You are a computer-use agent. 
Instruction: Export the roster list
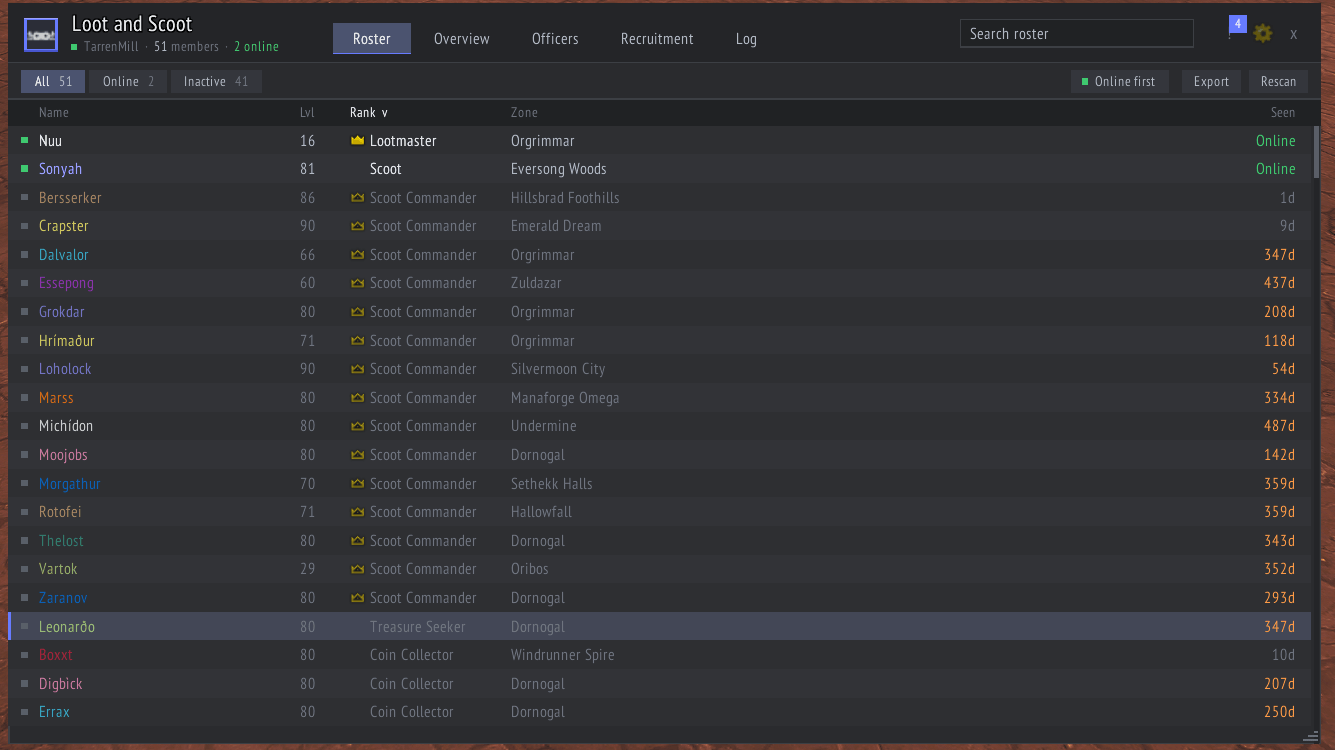[1211, 82]
